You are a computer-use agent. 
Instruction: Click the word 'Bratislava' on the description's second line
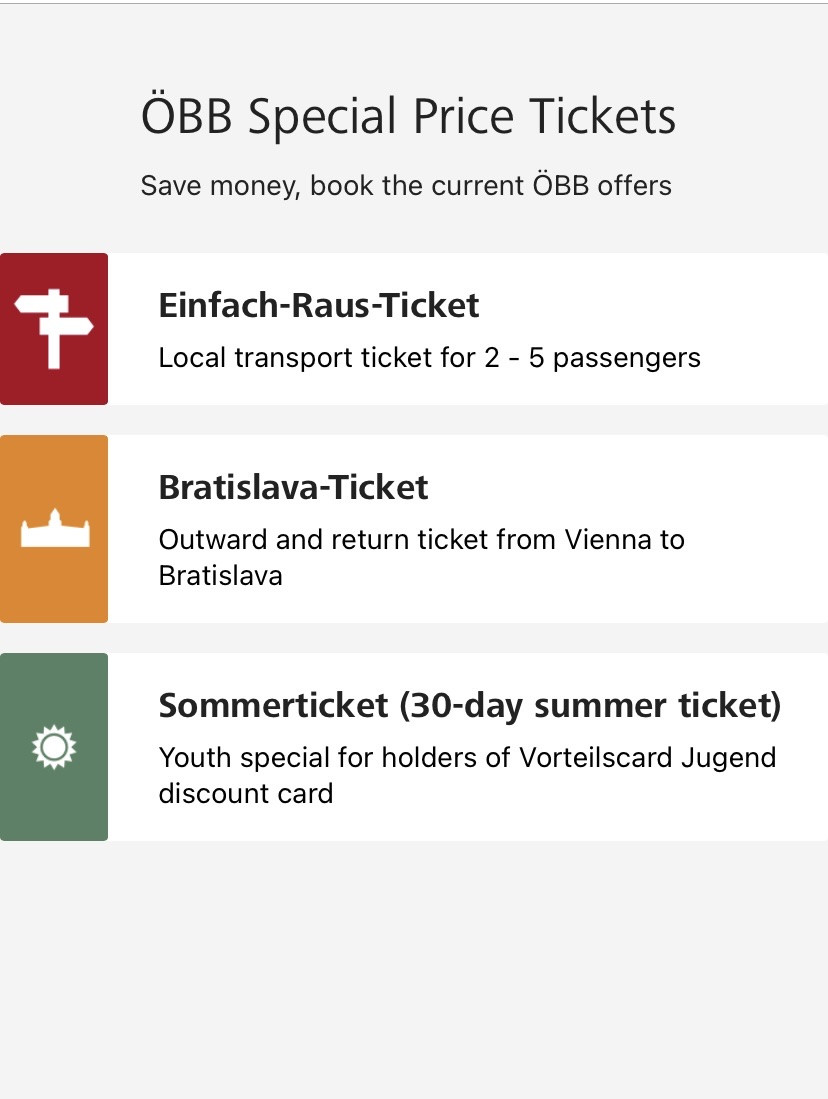click(220, 575)
